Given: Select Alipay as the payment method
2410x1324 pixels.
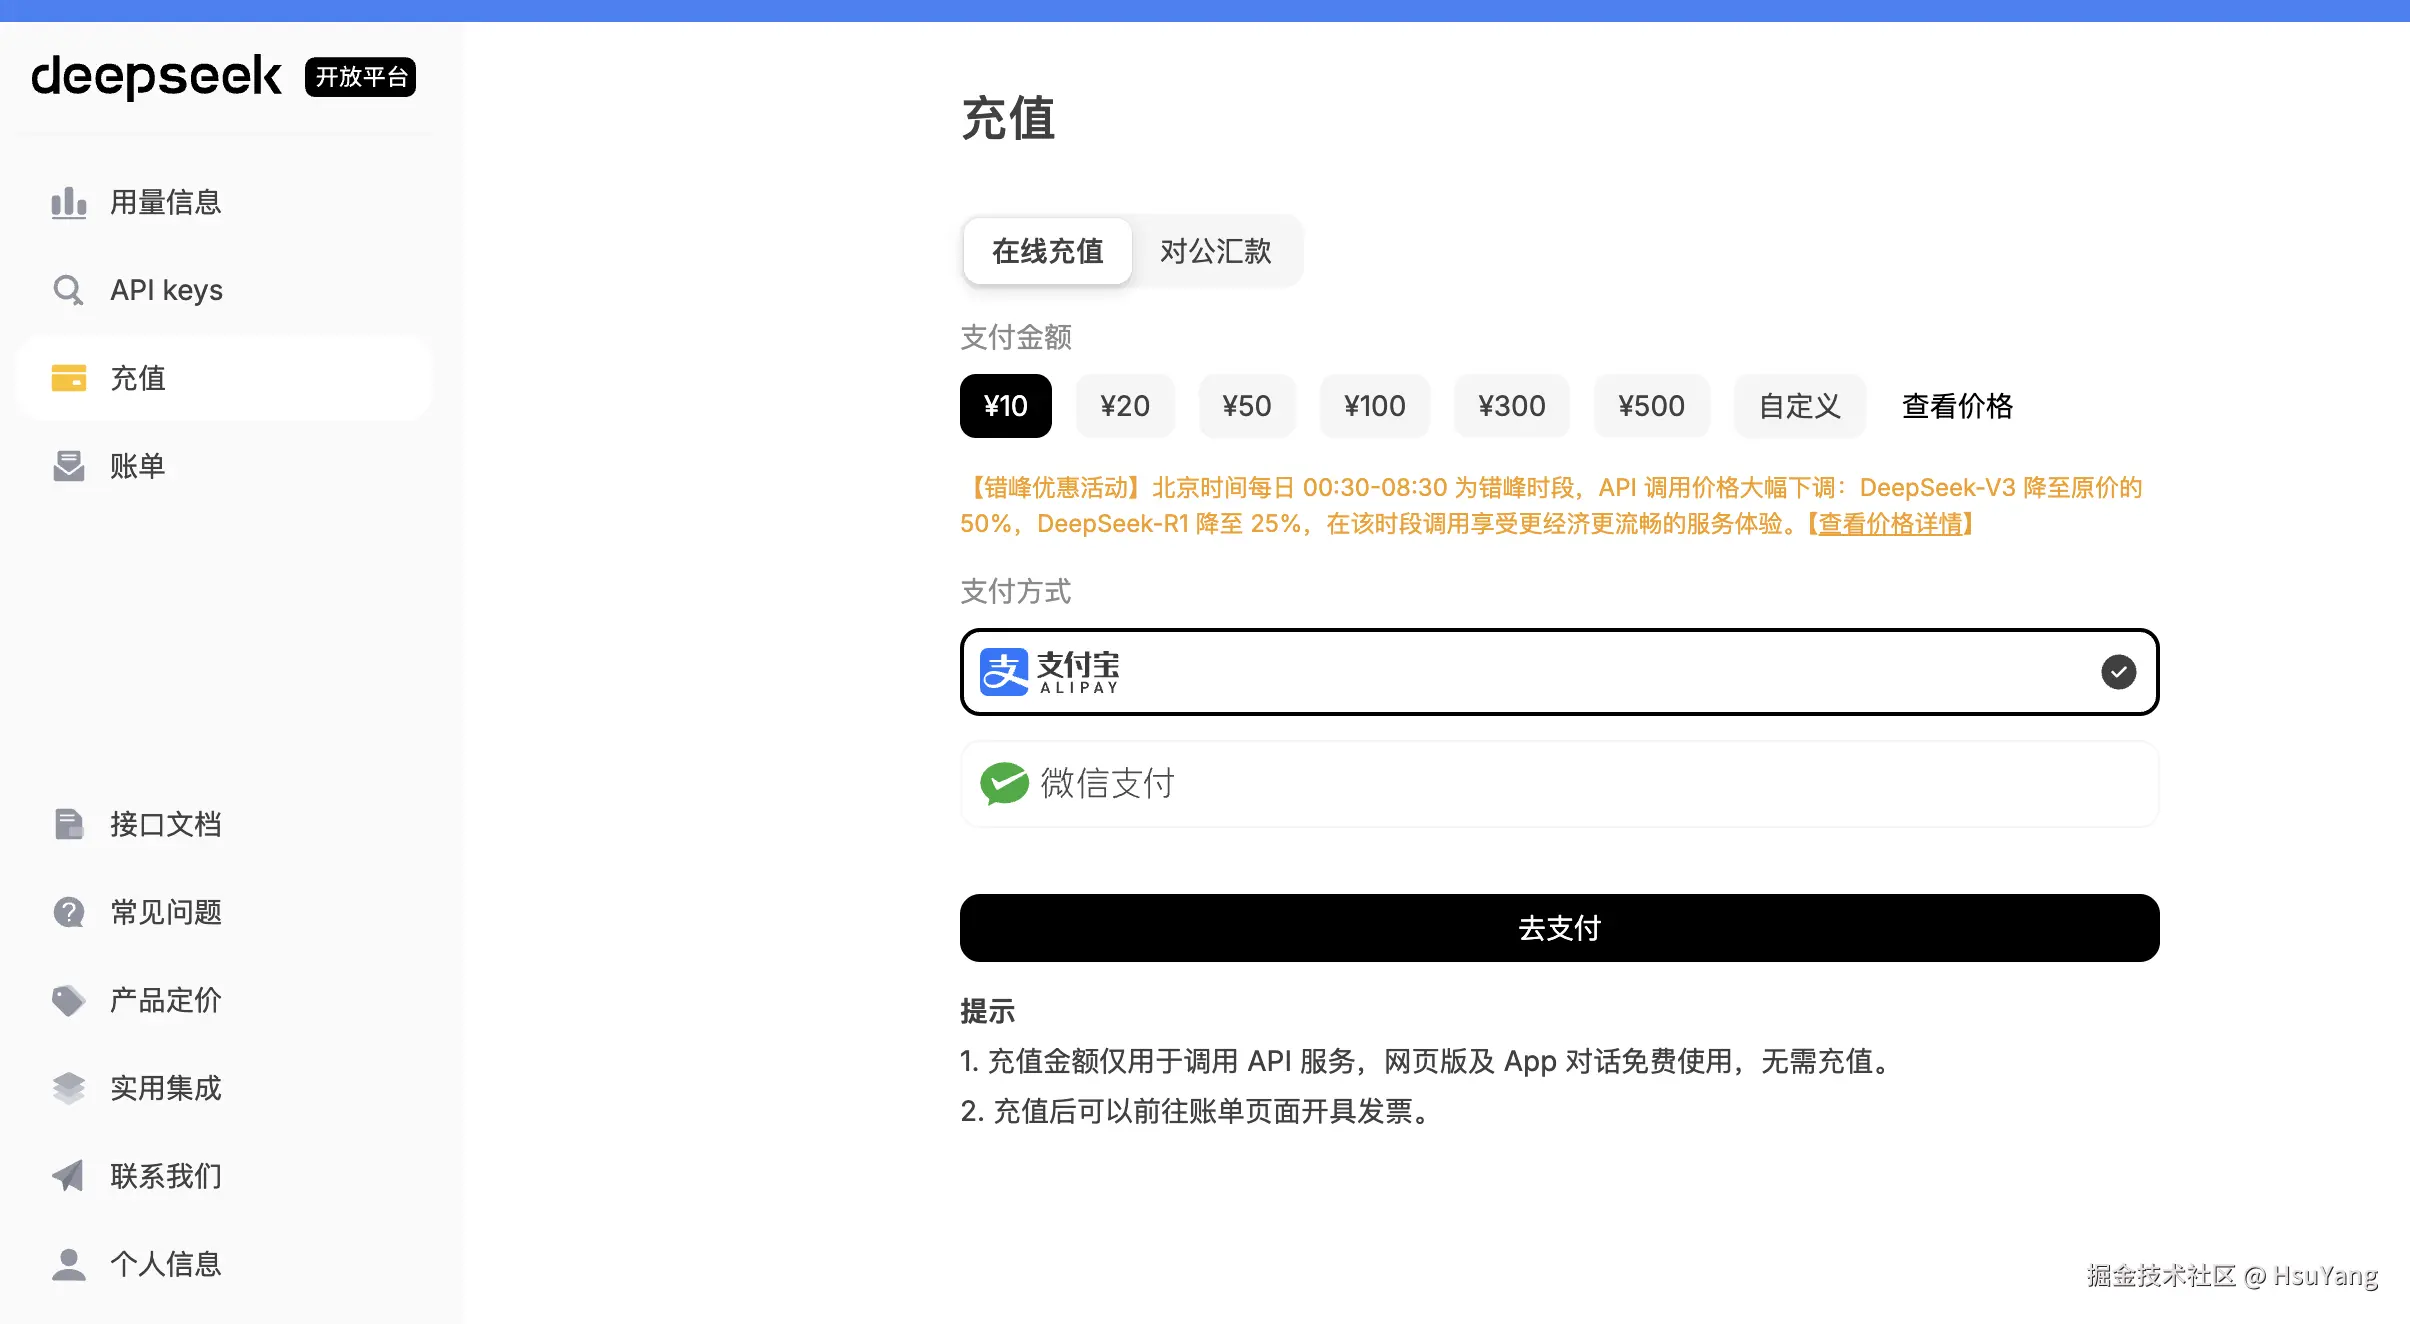Looking at the screenshot, I should [1558, 672].
